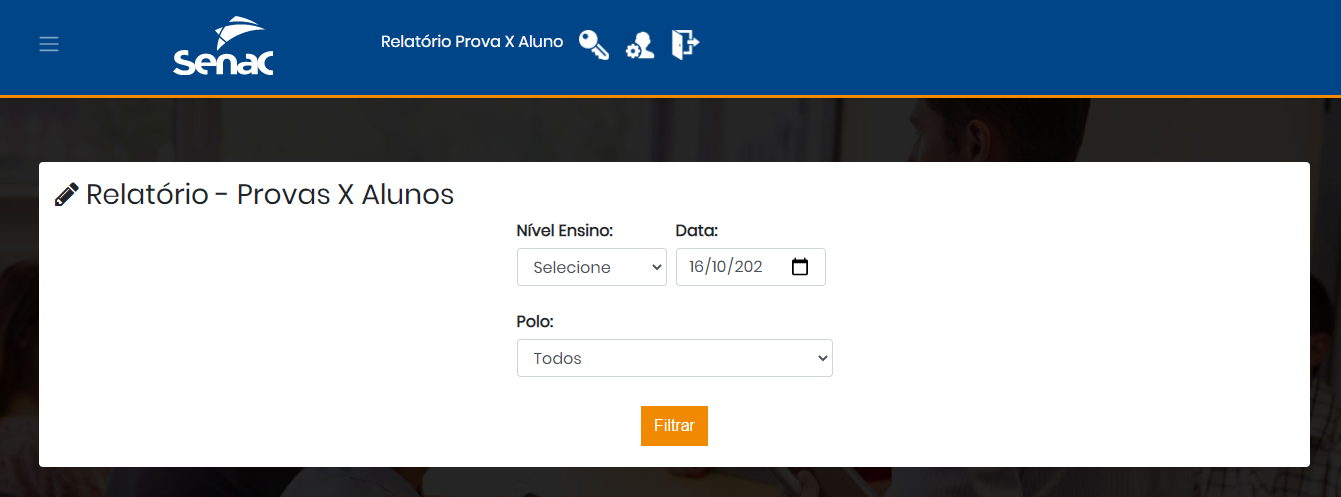The image size is (1341, 497).
Task: Expand the Polo dropdown showing Todos
Action: [675, 358]
